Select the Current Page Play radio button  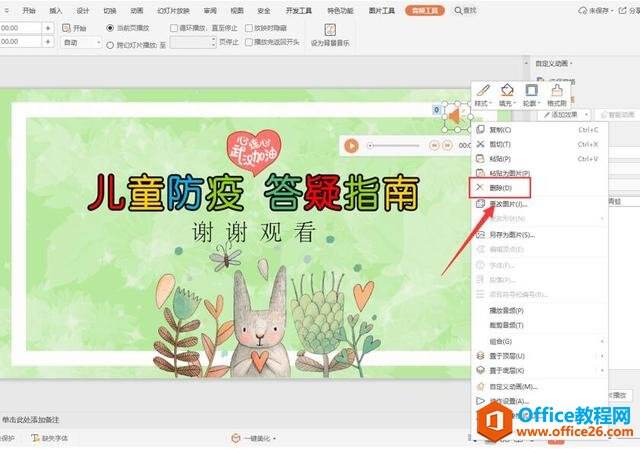[110, 28]
